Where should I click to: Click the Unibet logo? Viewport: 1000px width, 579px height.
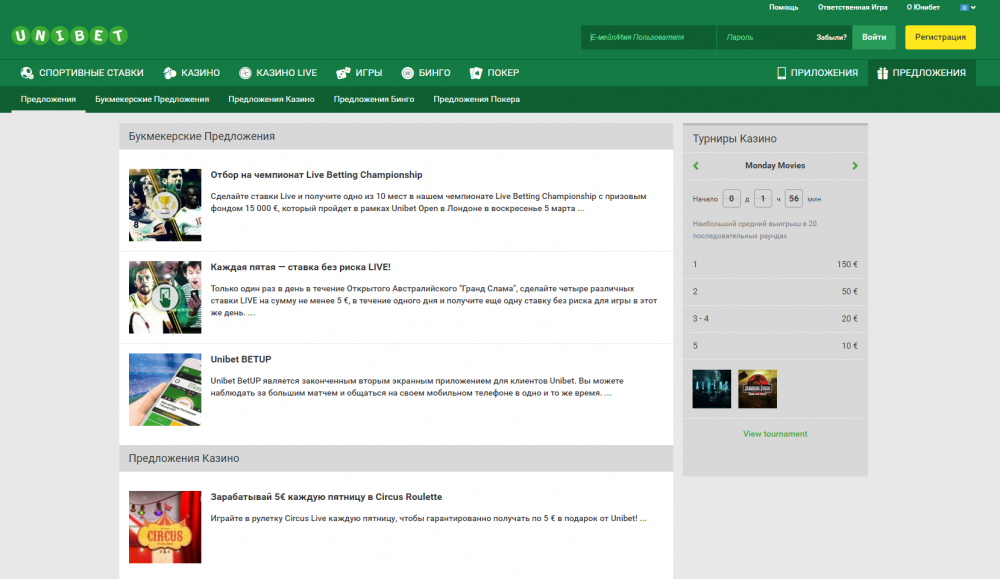[x=70, y=36]
